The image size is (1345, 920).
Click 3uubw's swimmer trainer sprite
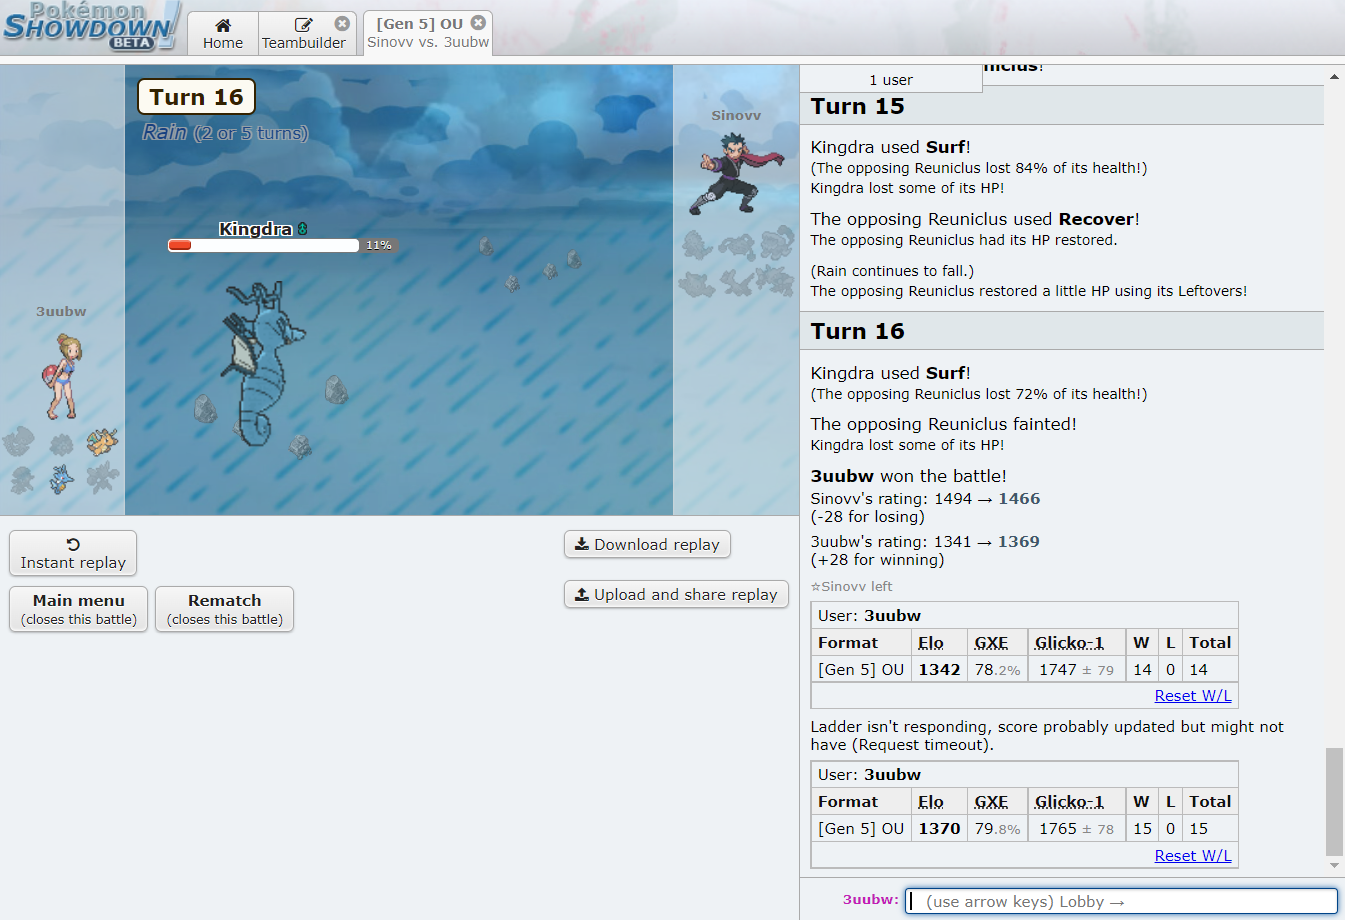(62, 376)
